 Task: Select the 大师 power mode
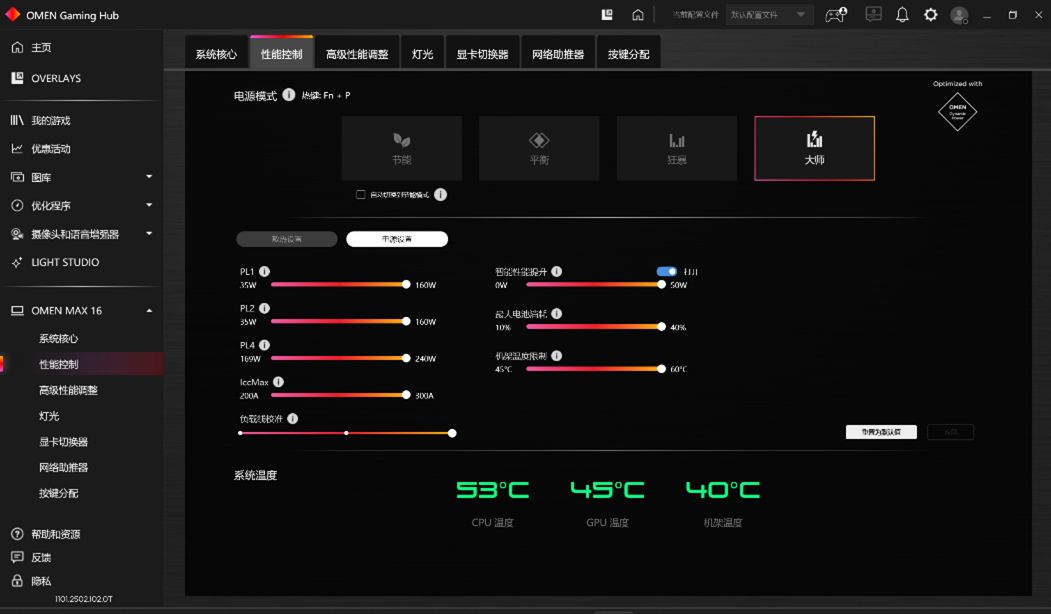(814, 148)
